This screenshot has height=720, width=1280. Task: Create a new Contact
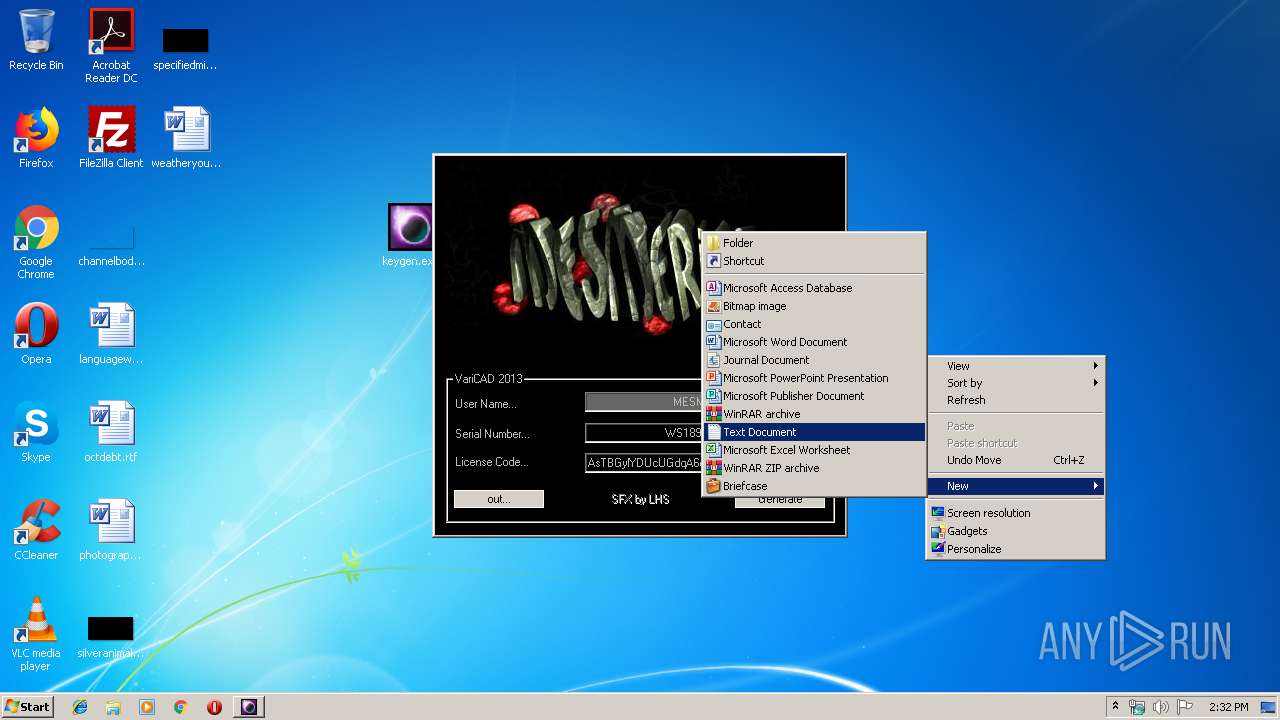click(x=814, y=324)
